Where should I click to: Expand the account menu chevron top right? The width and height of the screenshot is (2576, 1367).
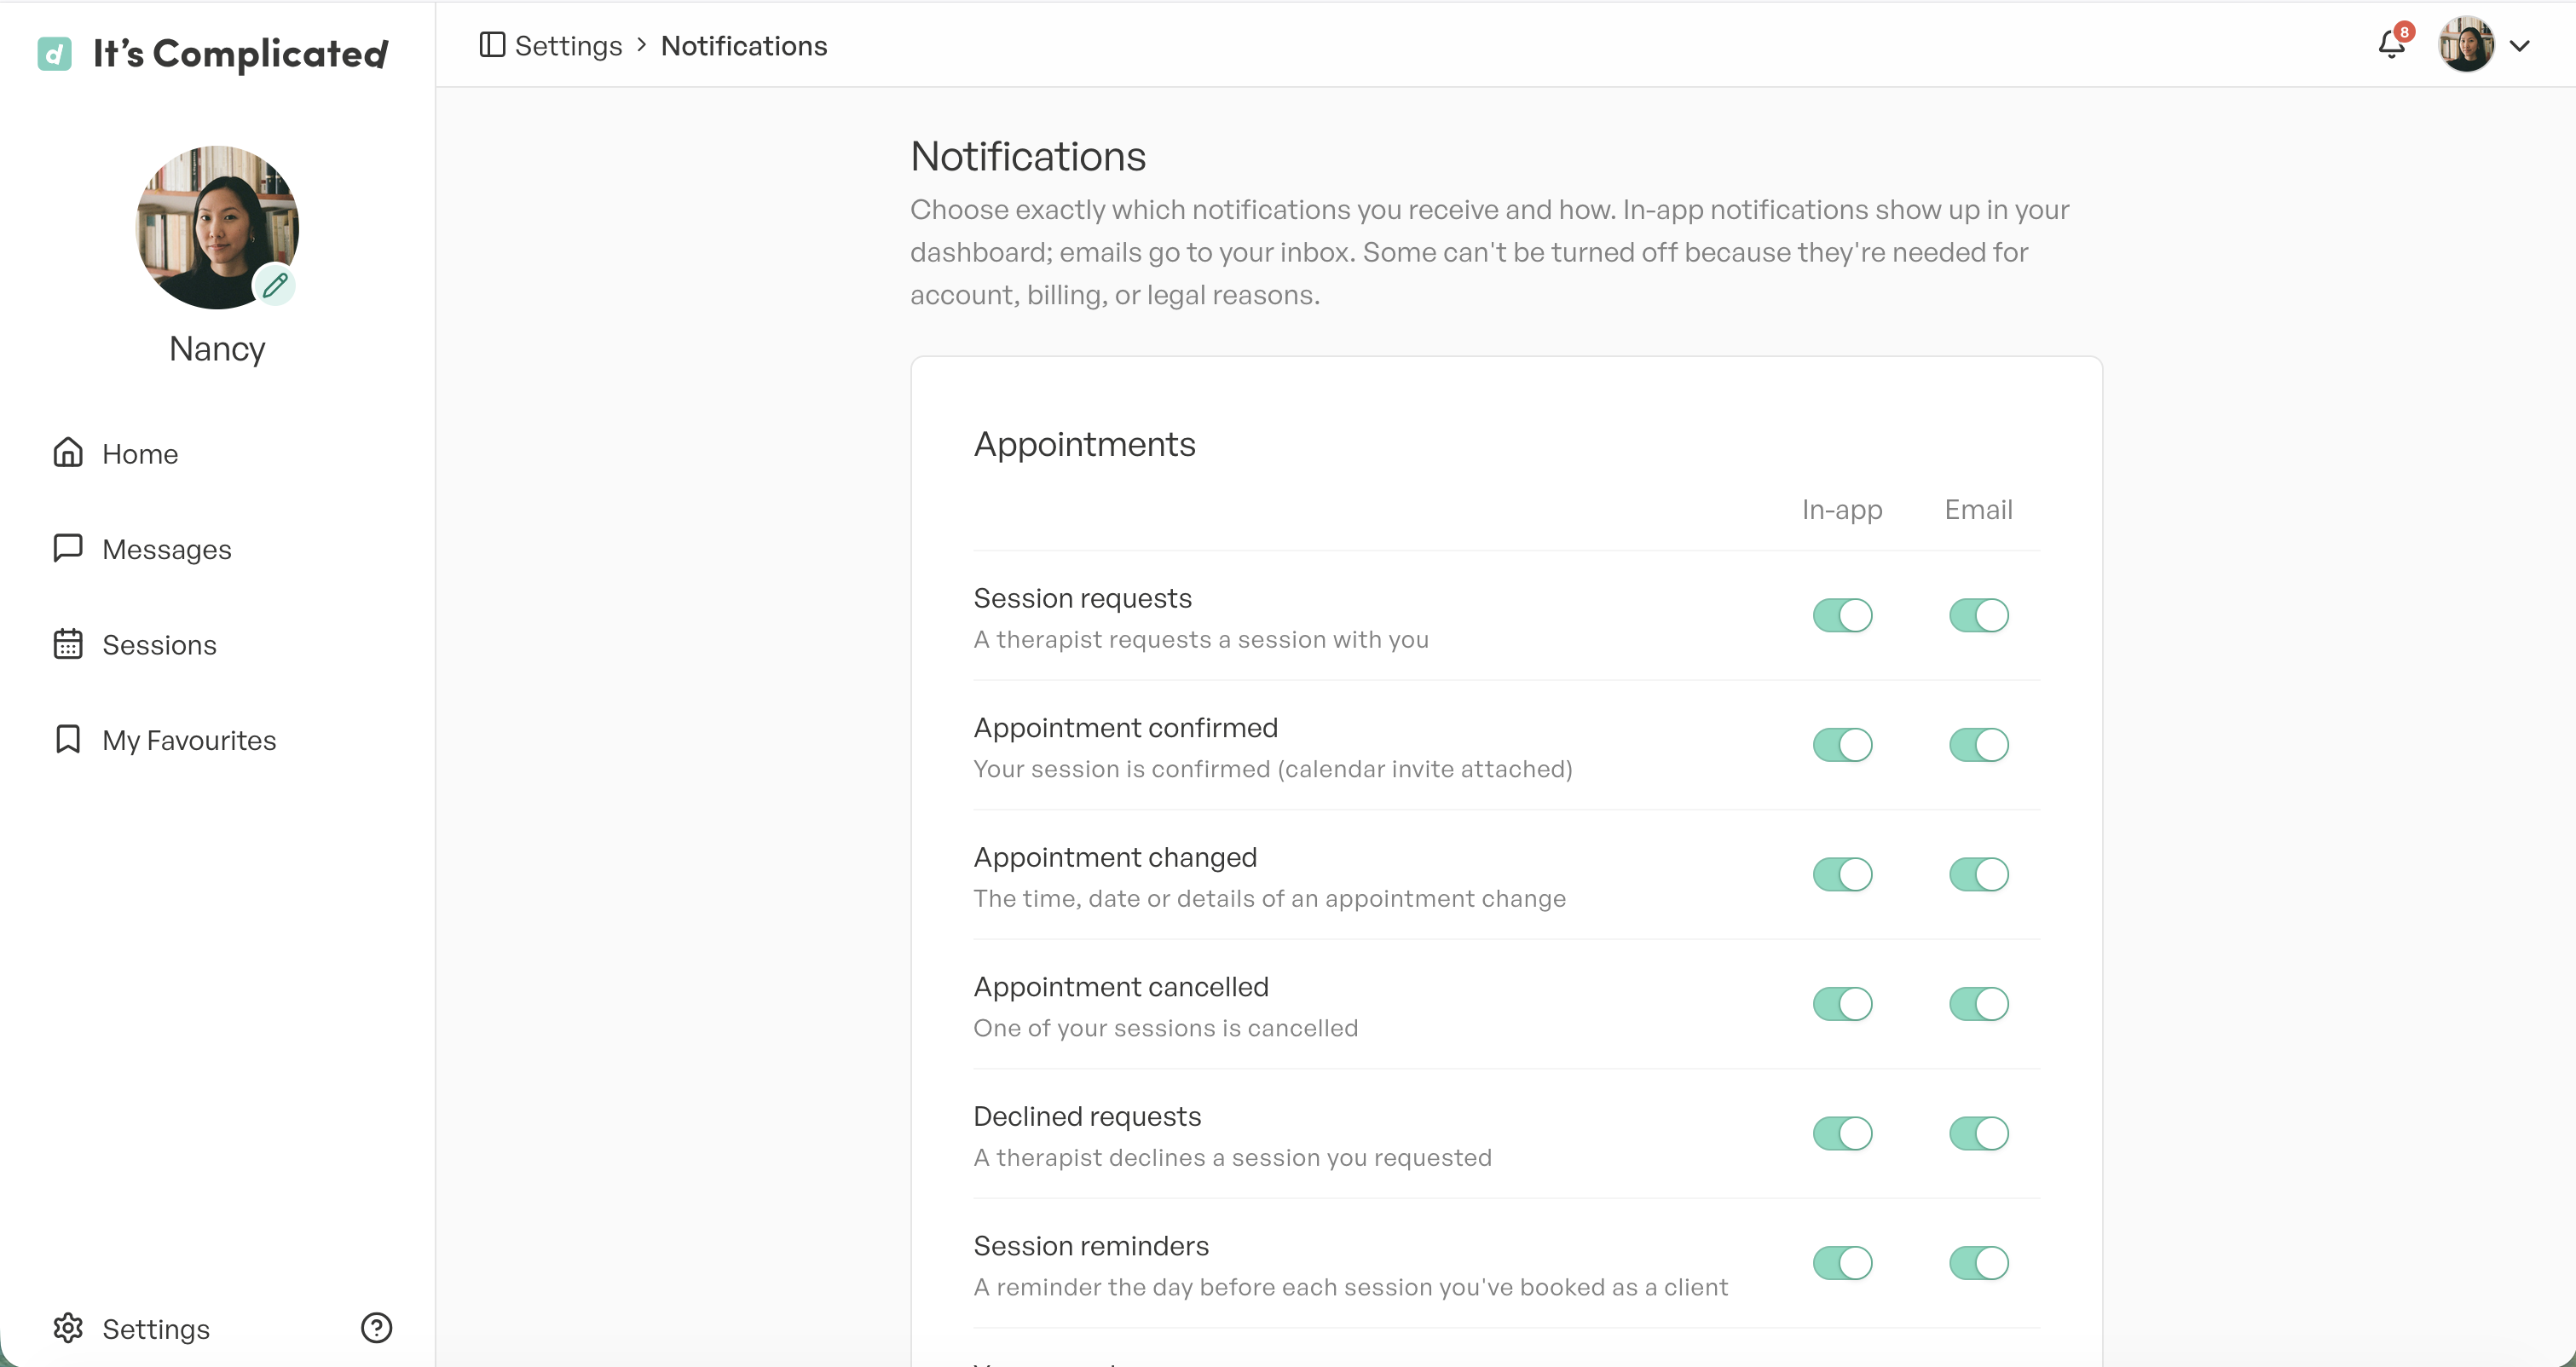[2520, 46]
